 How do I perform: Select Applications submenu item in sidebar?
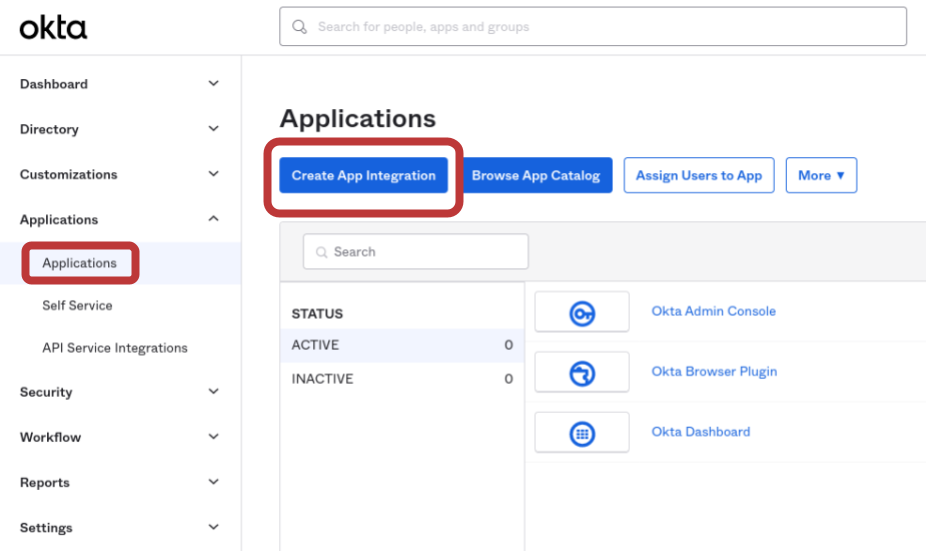[80, 263]
